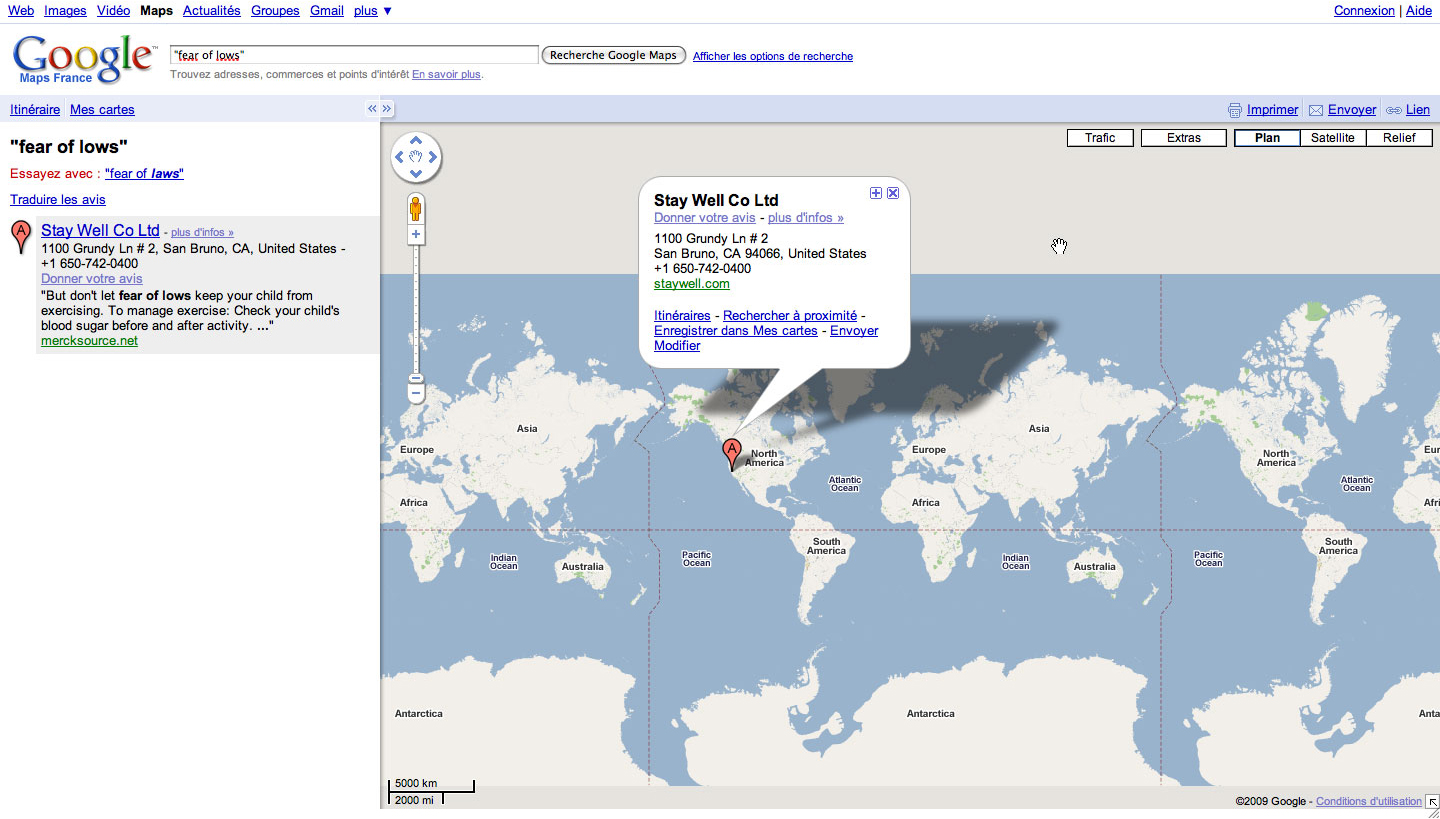
Task: Click the Google Maps France logo
Action: 85,60
